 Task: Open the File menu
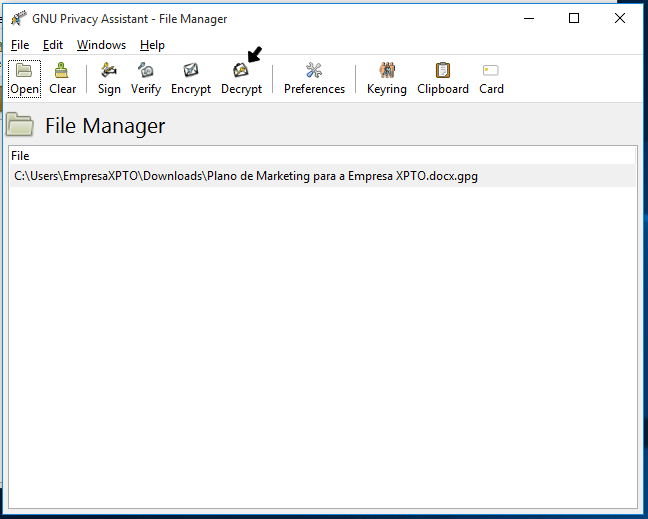[x=20, y=45]
